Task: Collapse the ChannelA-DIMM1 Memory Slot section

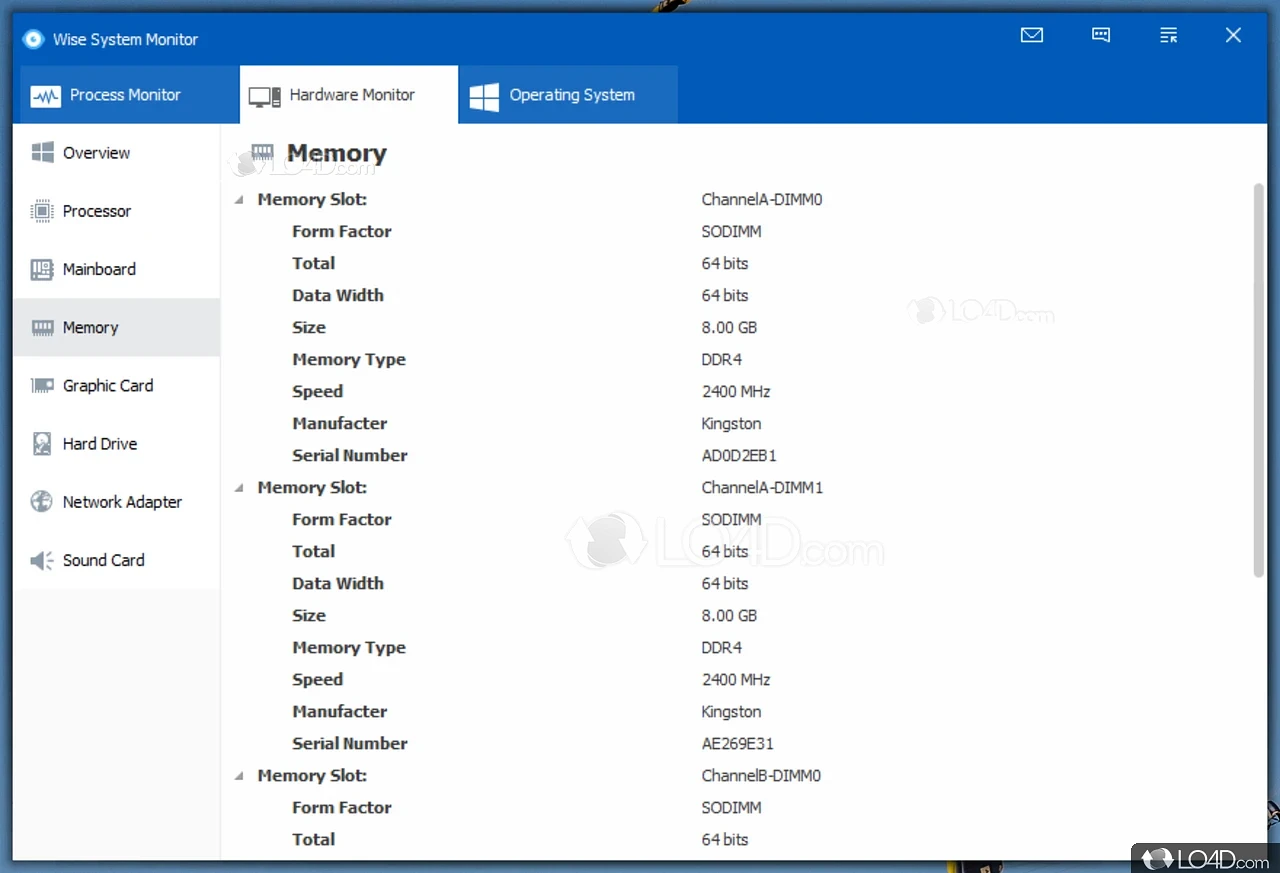Action: [239, 488]
